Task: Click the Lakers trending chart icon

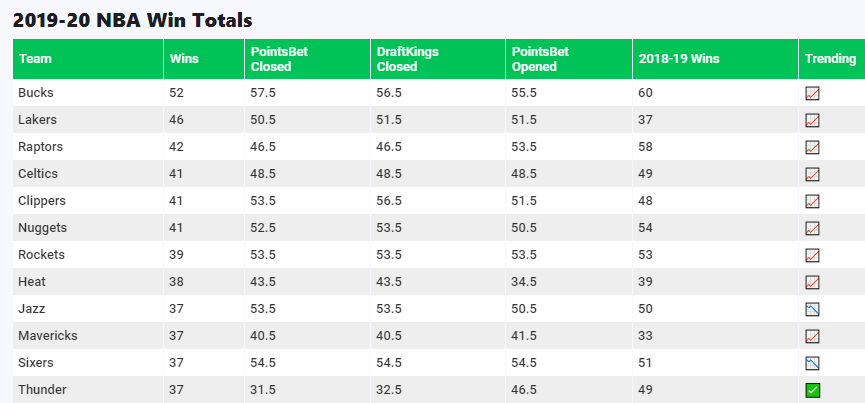Action: (813, 120)
